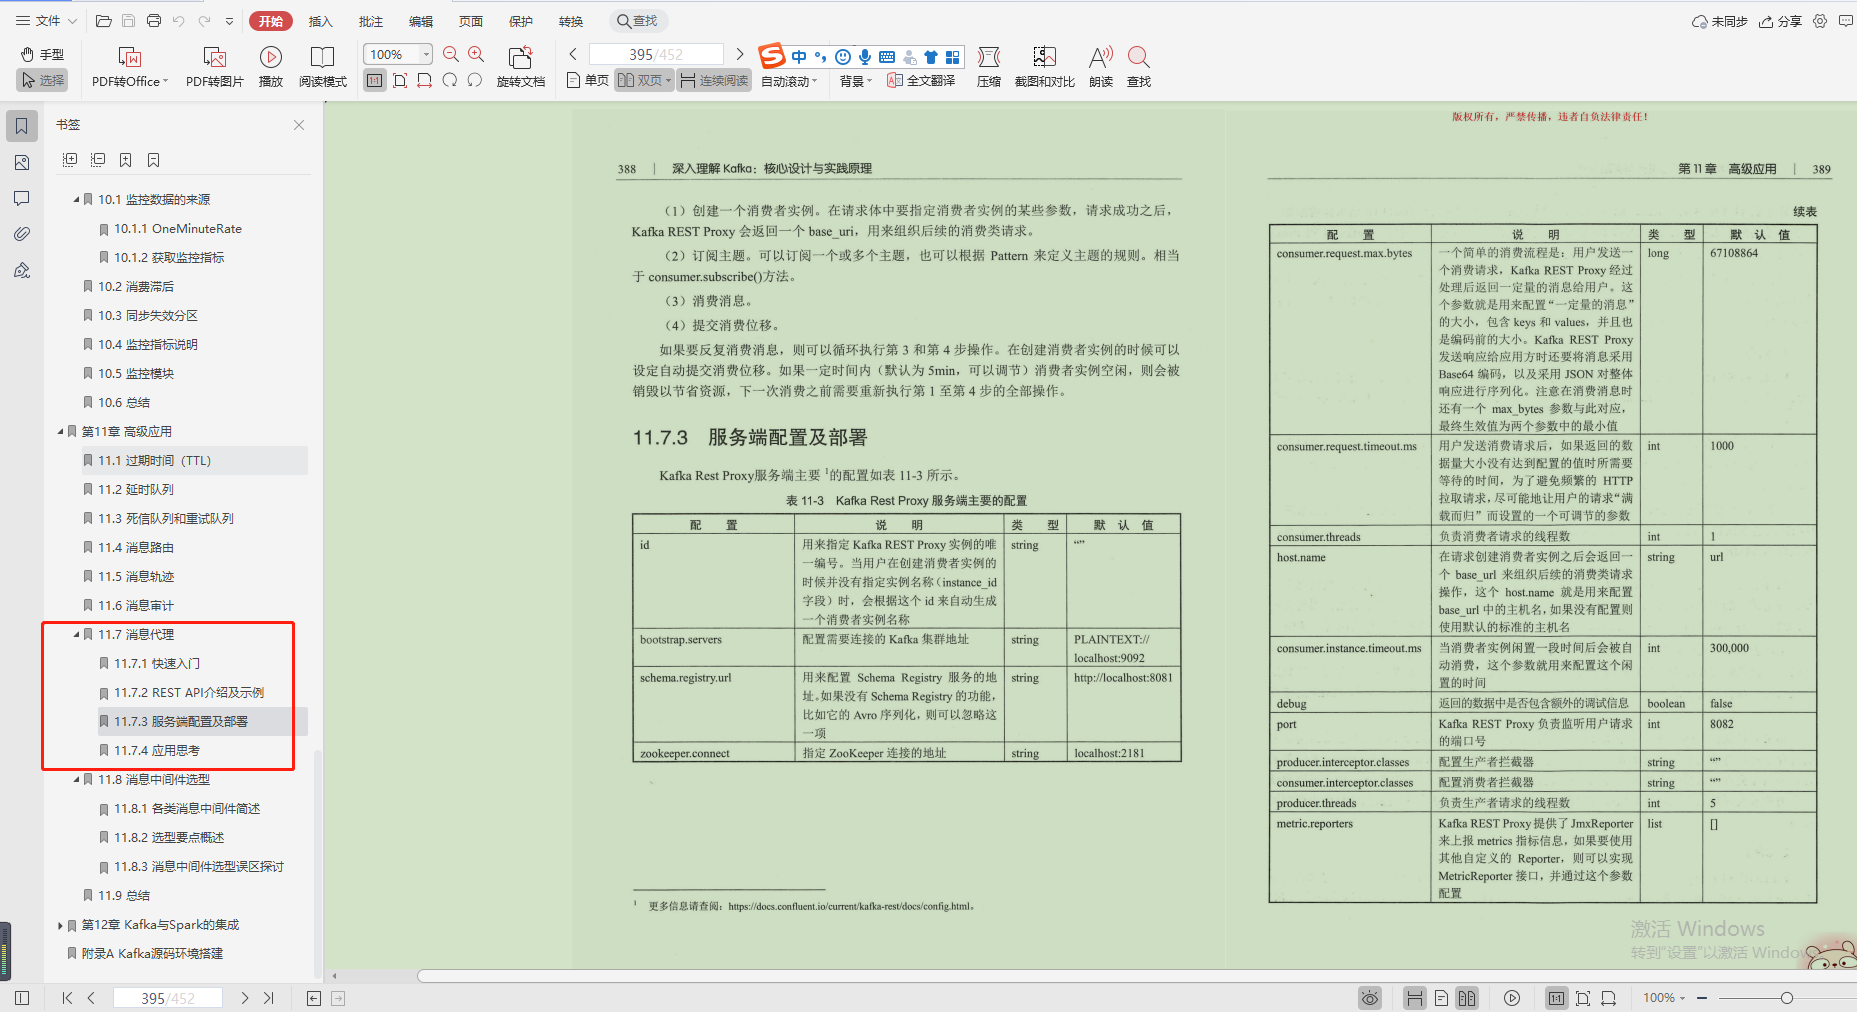Click the zoom slider handle in the status bar
This screenshot has width=1857, height=1012.
pyautogui.click(x=1786, y=998)
